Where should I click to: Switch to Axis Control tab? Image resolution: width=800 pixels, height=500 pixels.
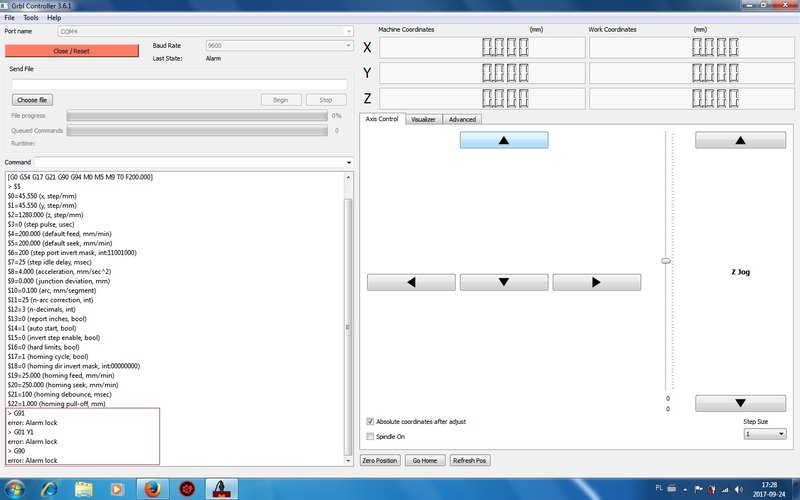tap(382, 119)
